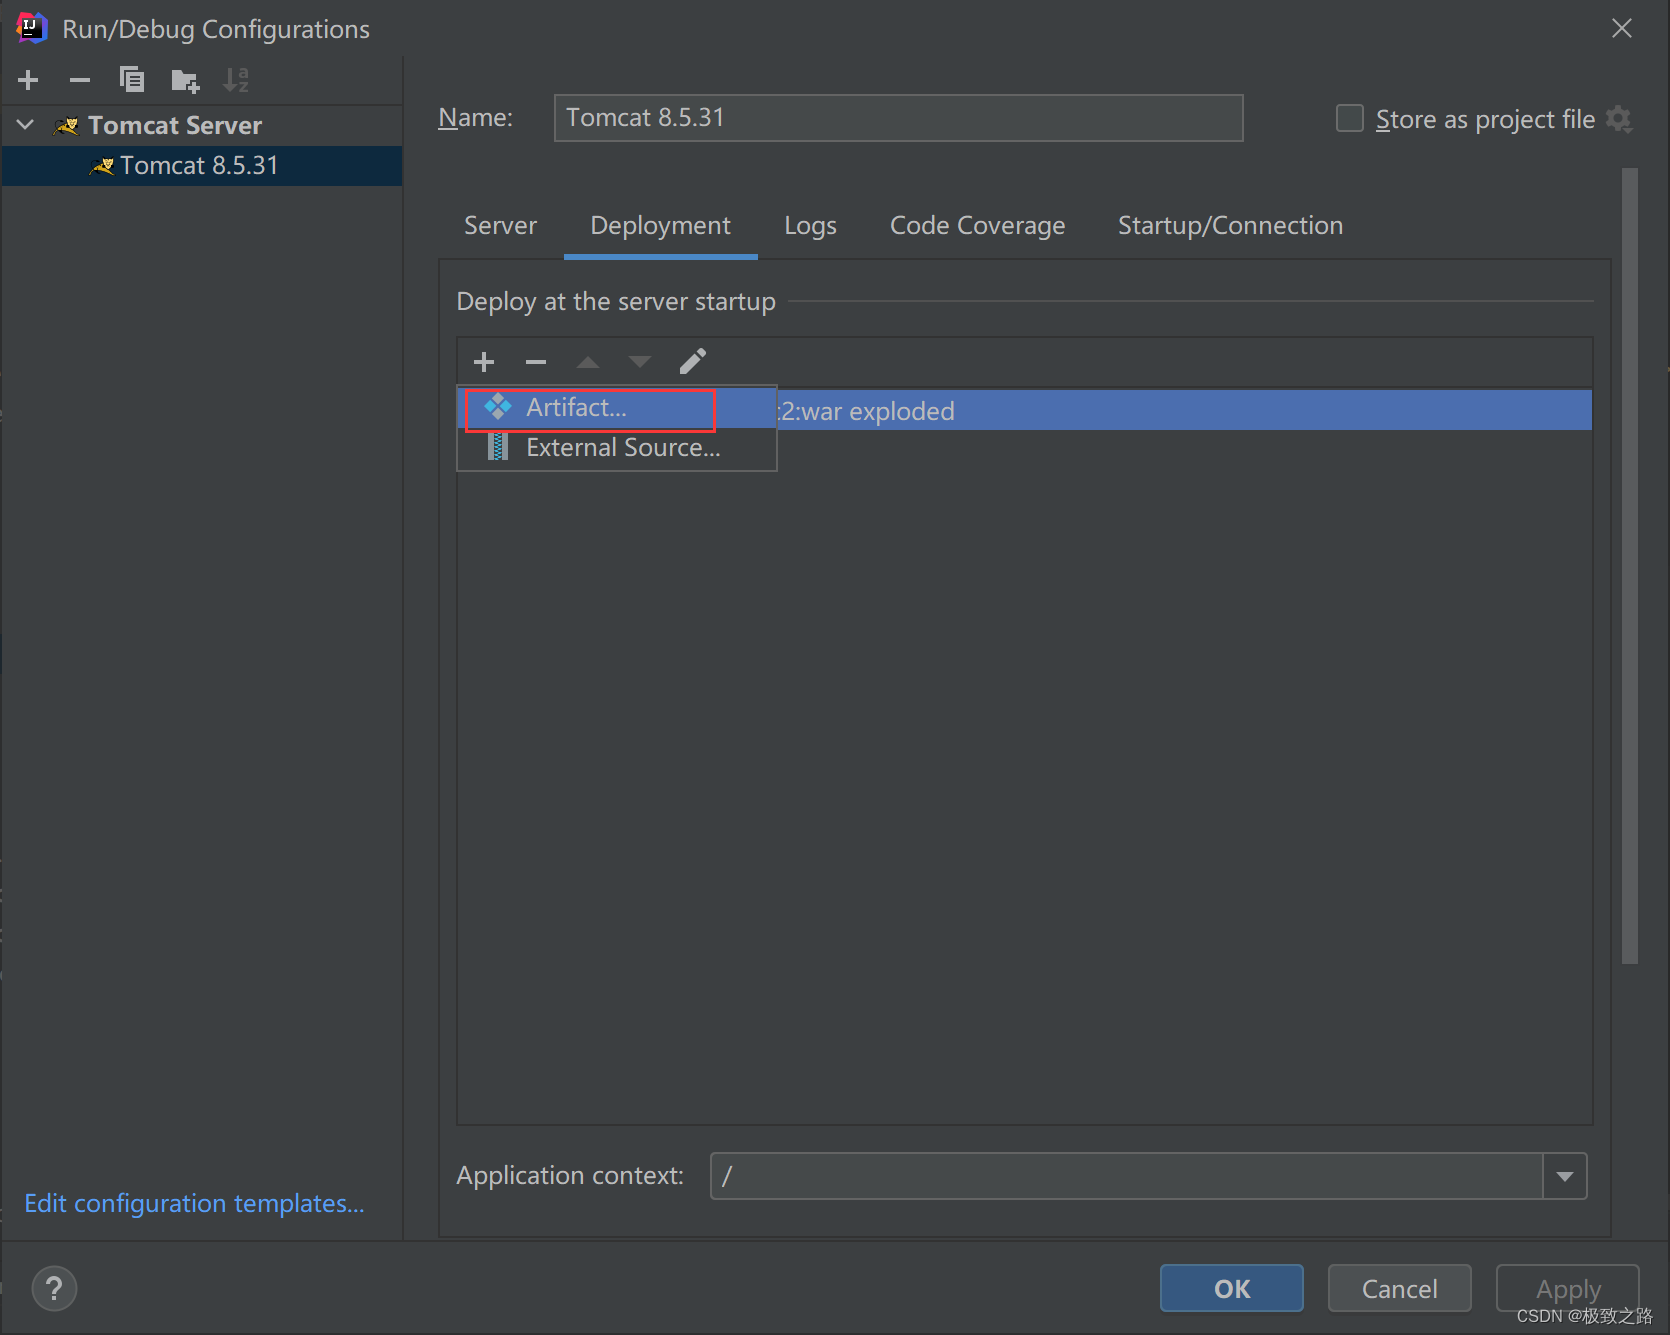Close the Run/Debug Configurations dialog
The width and height of the screenshot is (1670, 1335).
coord(1622,28)
